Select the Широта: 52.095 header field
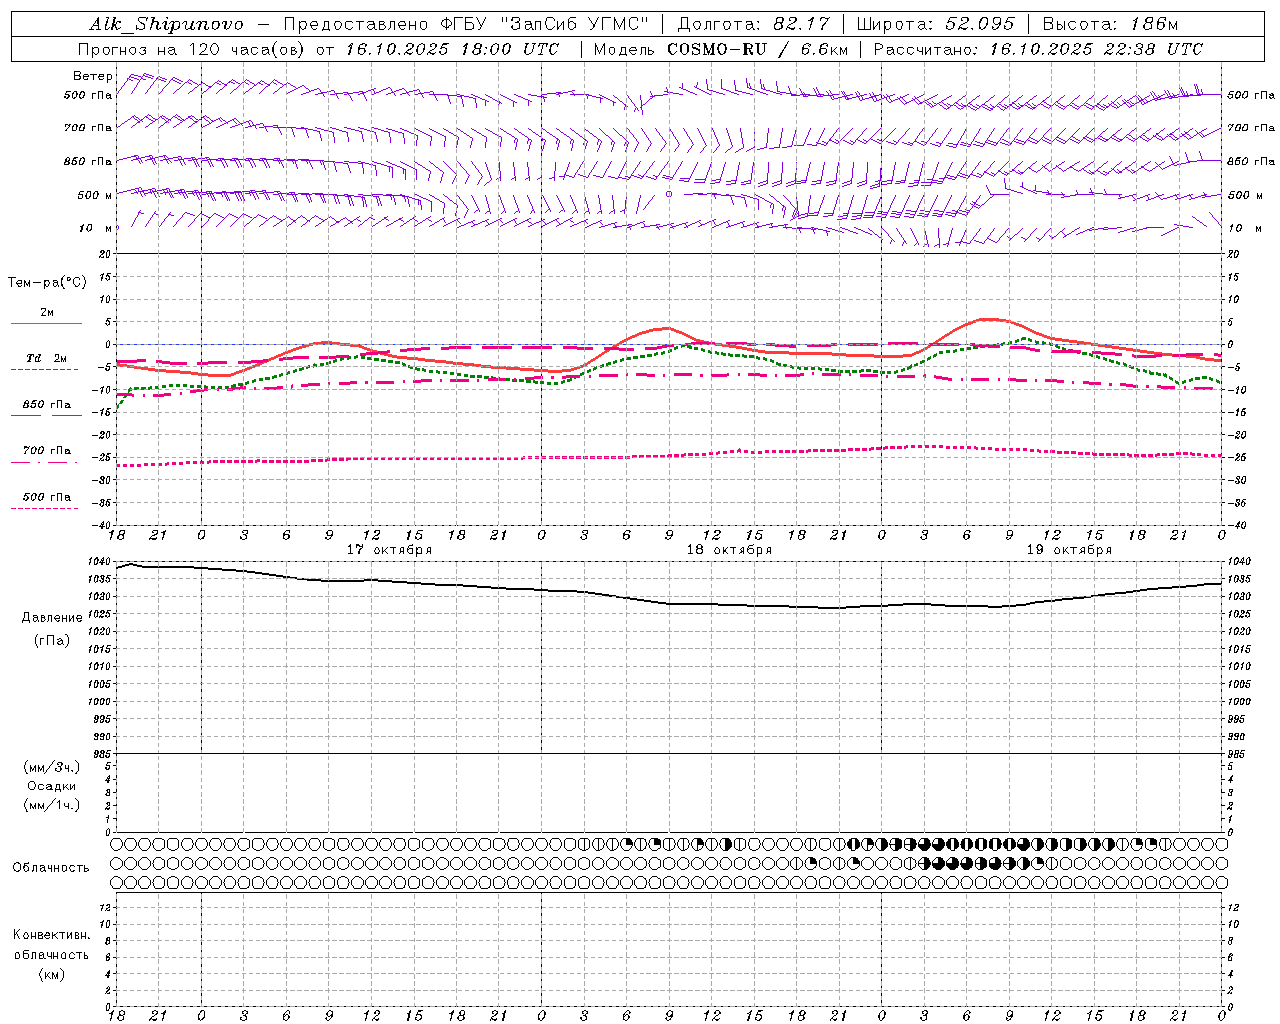The width and height of the screenshot is (1280, 1024). point(936,24)
